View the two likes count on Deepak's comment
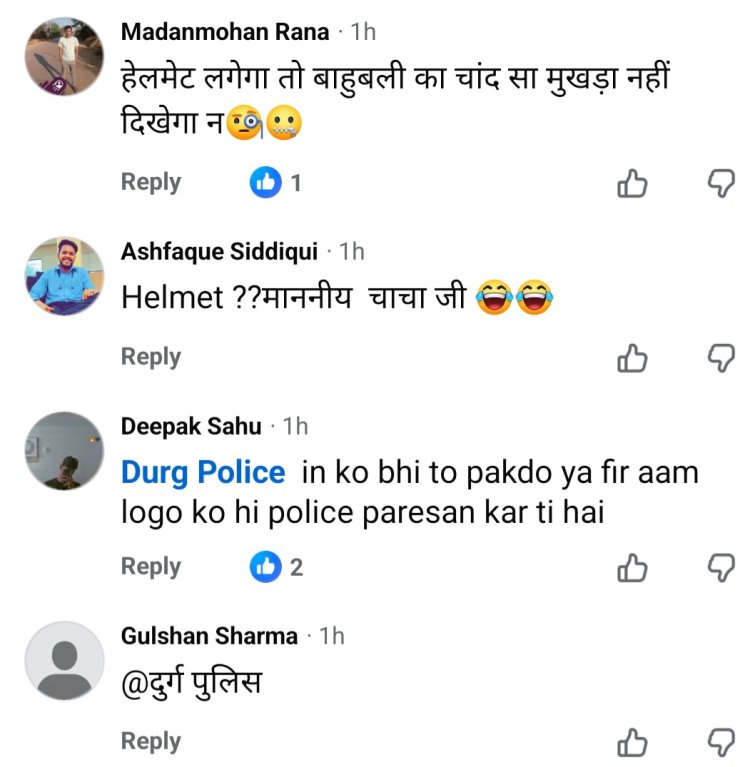 pos(277,567)
